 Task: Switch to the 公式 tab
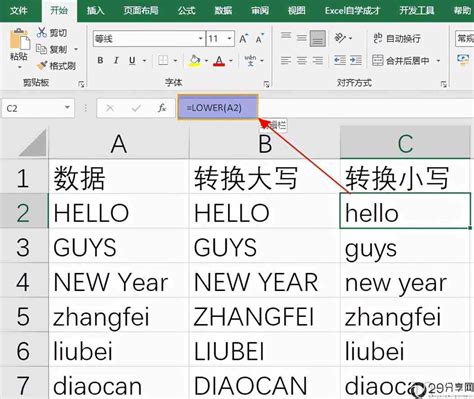(x=186, y=11)
